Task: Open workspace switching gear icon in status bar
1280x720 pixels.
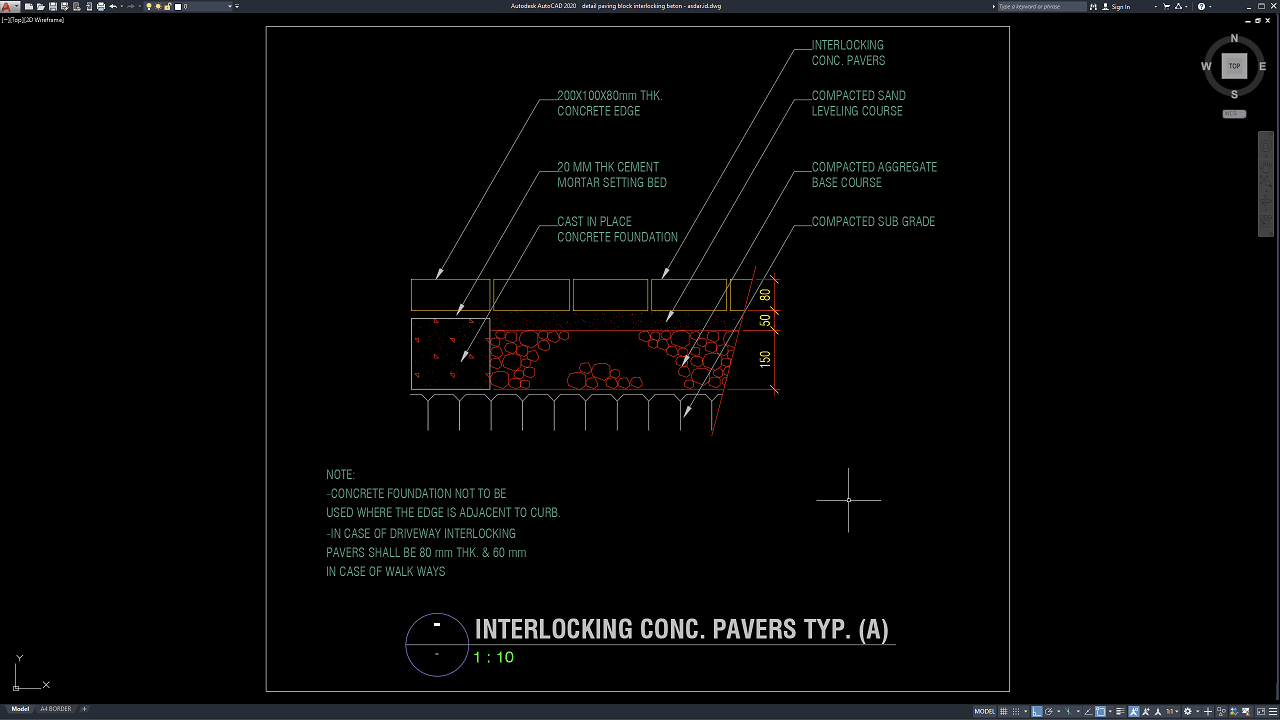Action: point(1187,711)
